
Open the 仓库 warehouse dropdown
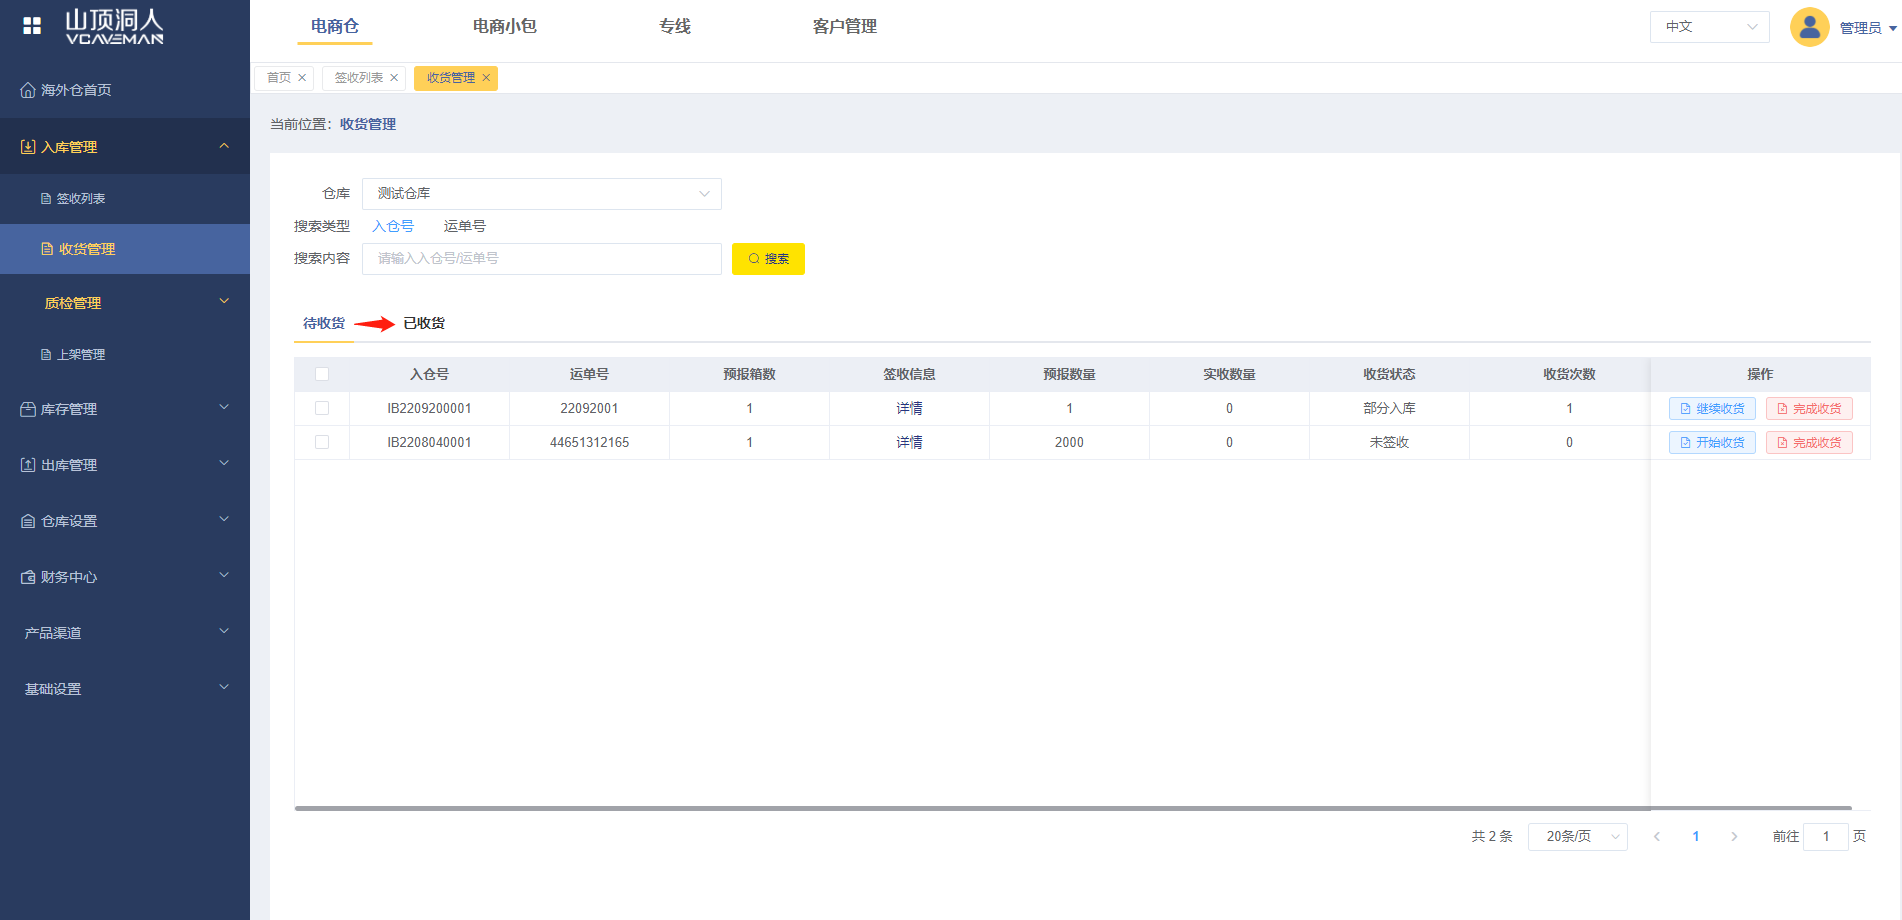(541, 194)
